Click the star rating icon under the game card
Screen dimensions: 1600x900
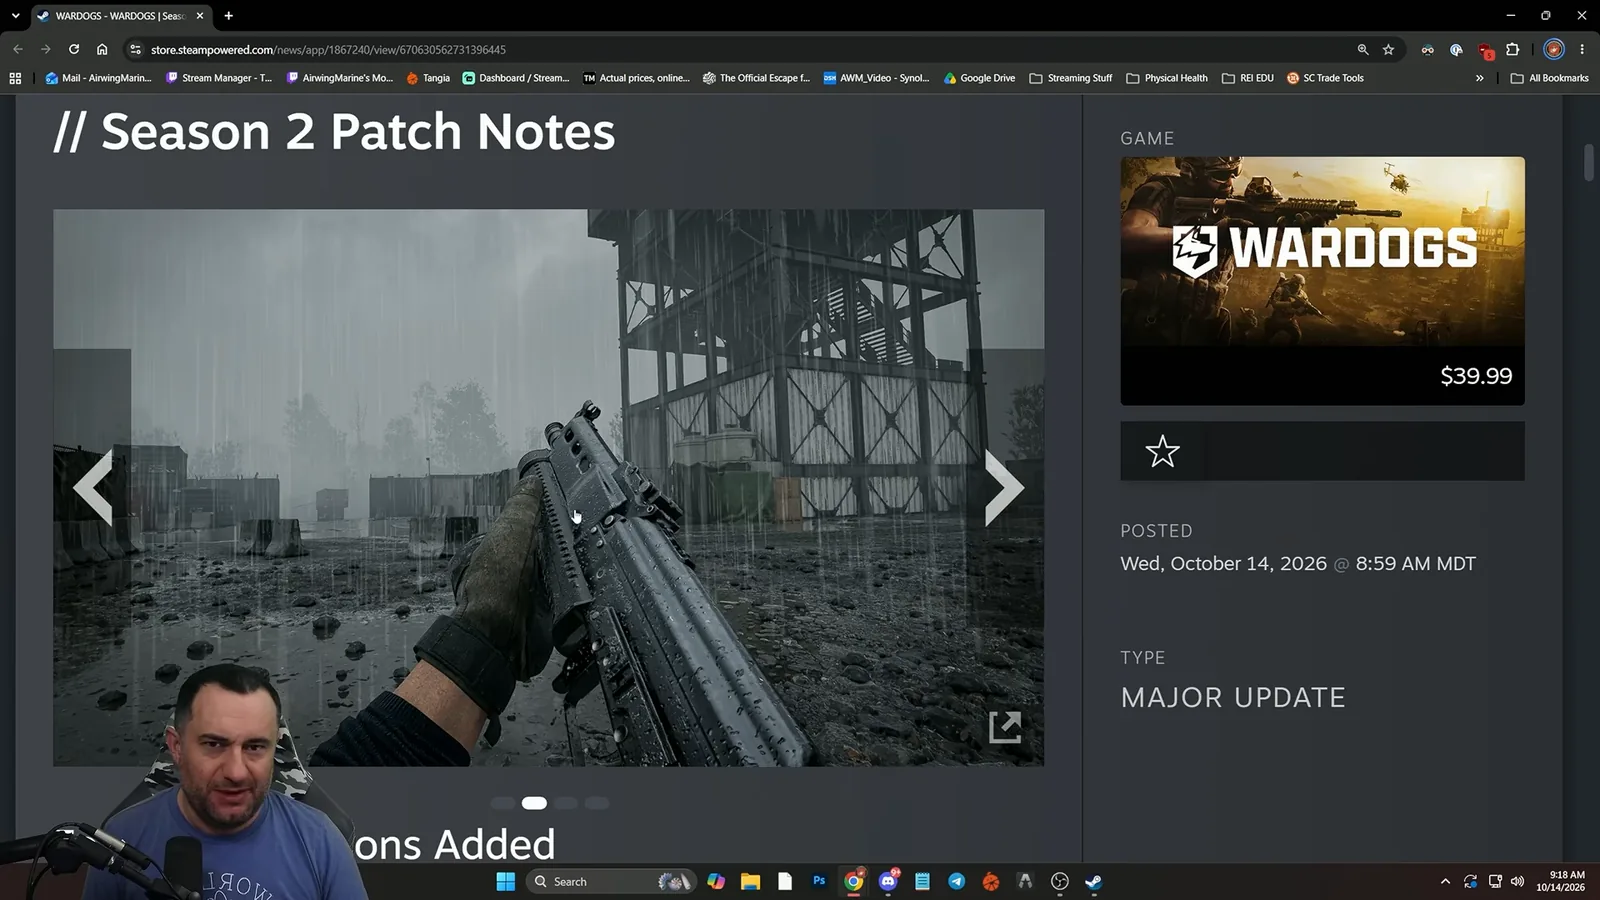(1162, 451)
